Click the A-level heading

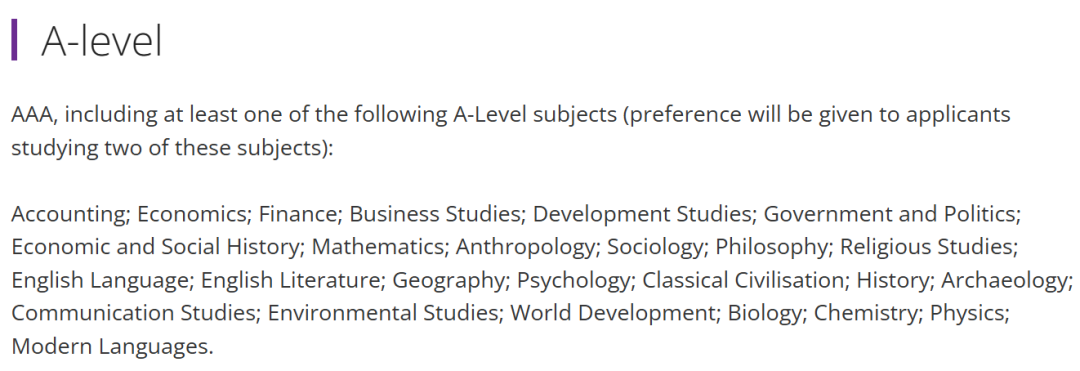pyautogui.click(x=101, y=41)
